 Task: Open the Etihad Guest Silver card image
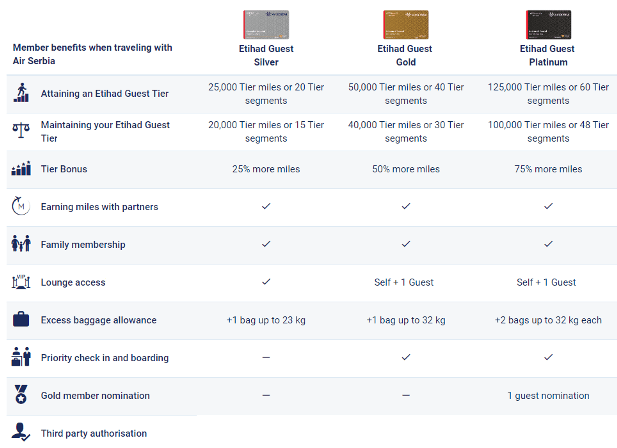pos(266,24)
